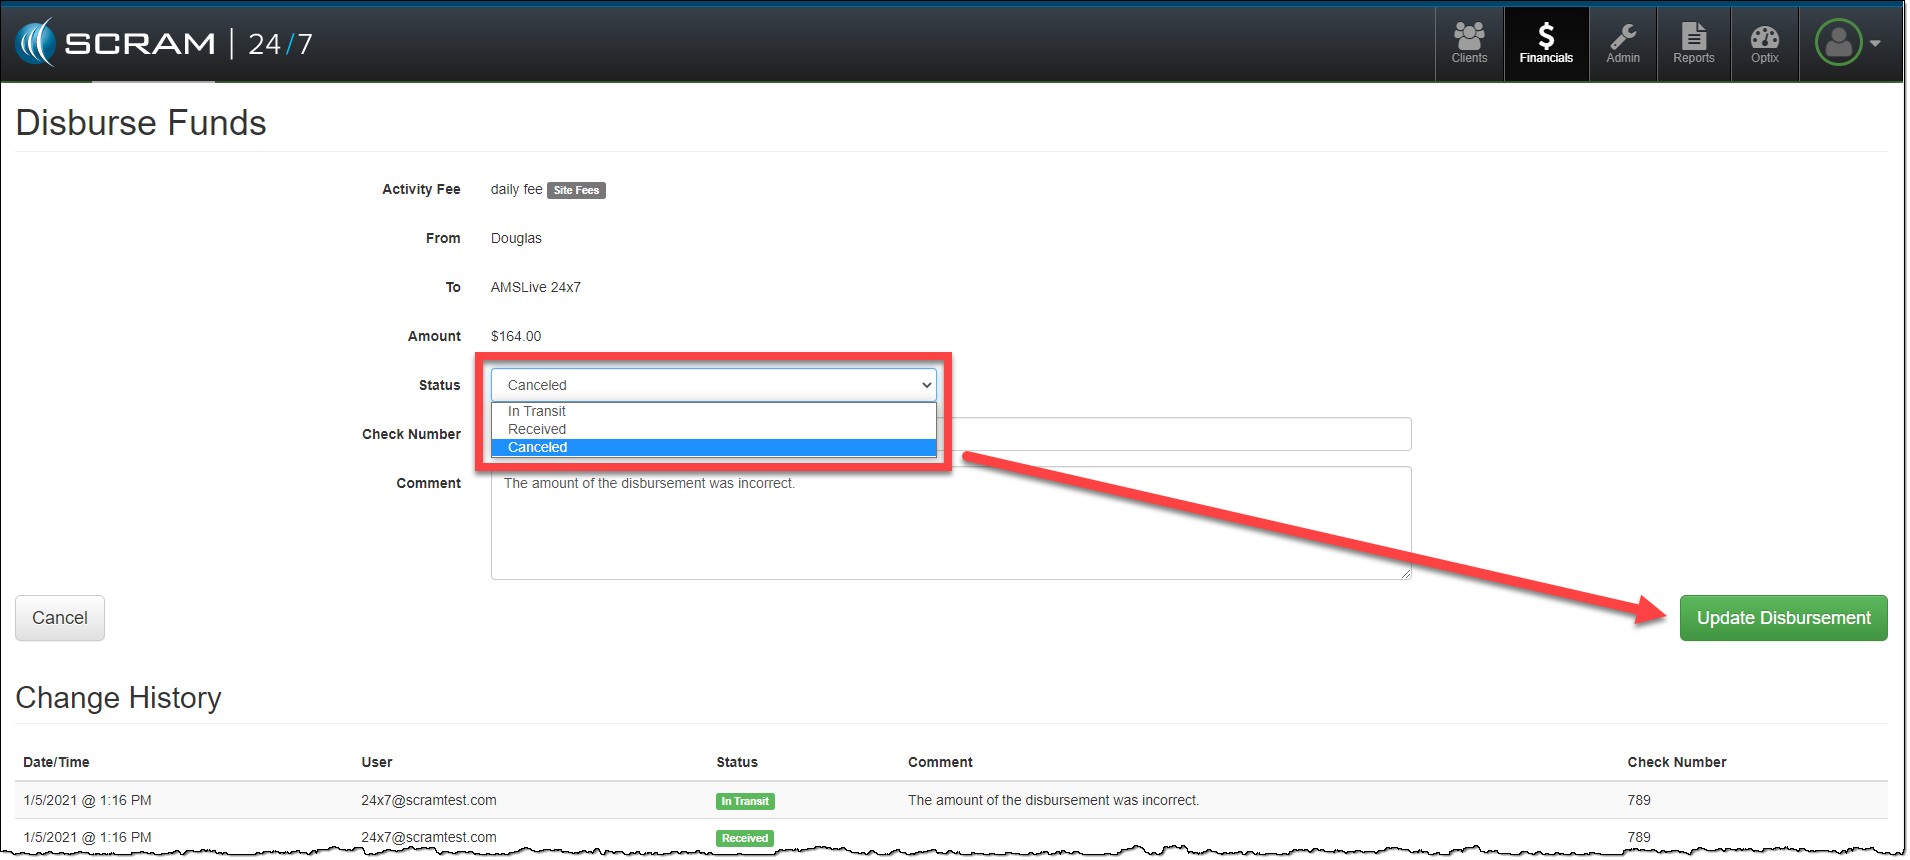The image size is (1910, 860).
Task: Click the Financials dollar icon
Action: (x=1546, y=44)
